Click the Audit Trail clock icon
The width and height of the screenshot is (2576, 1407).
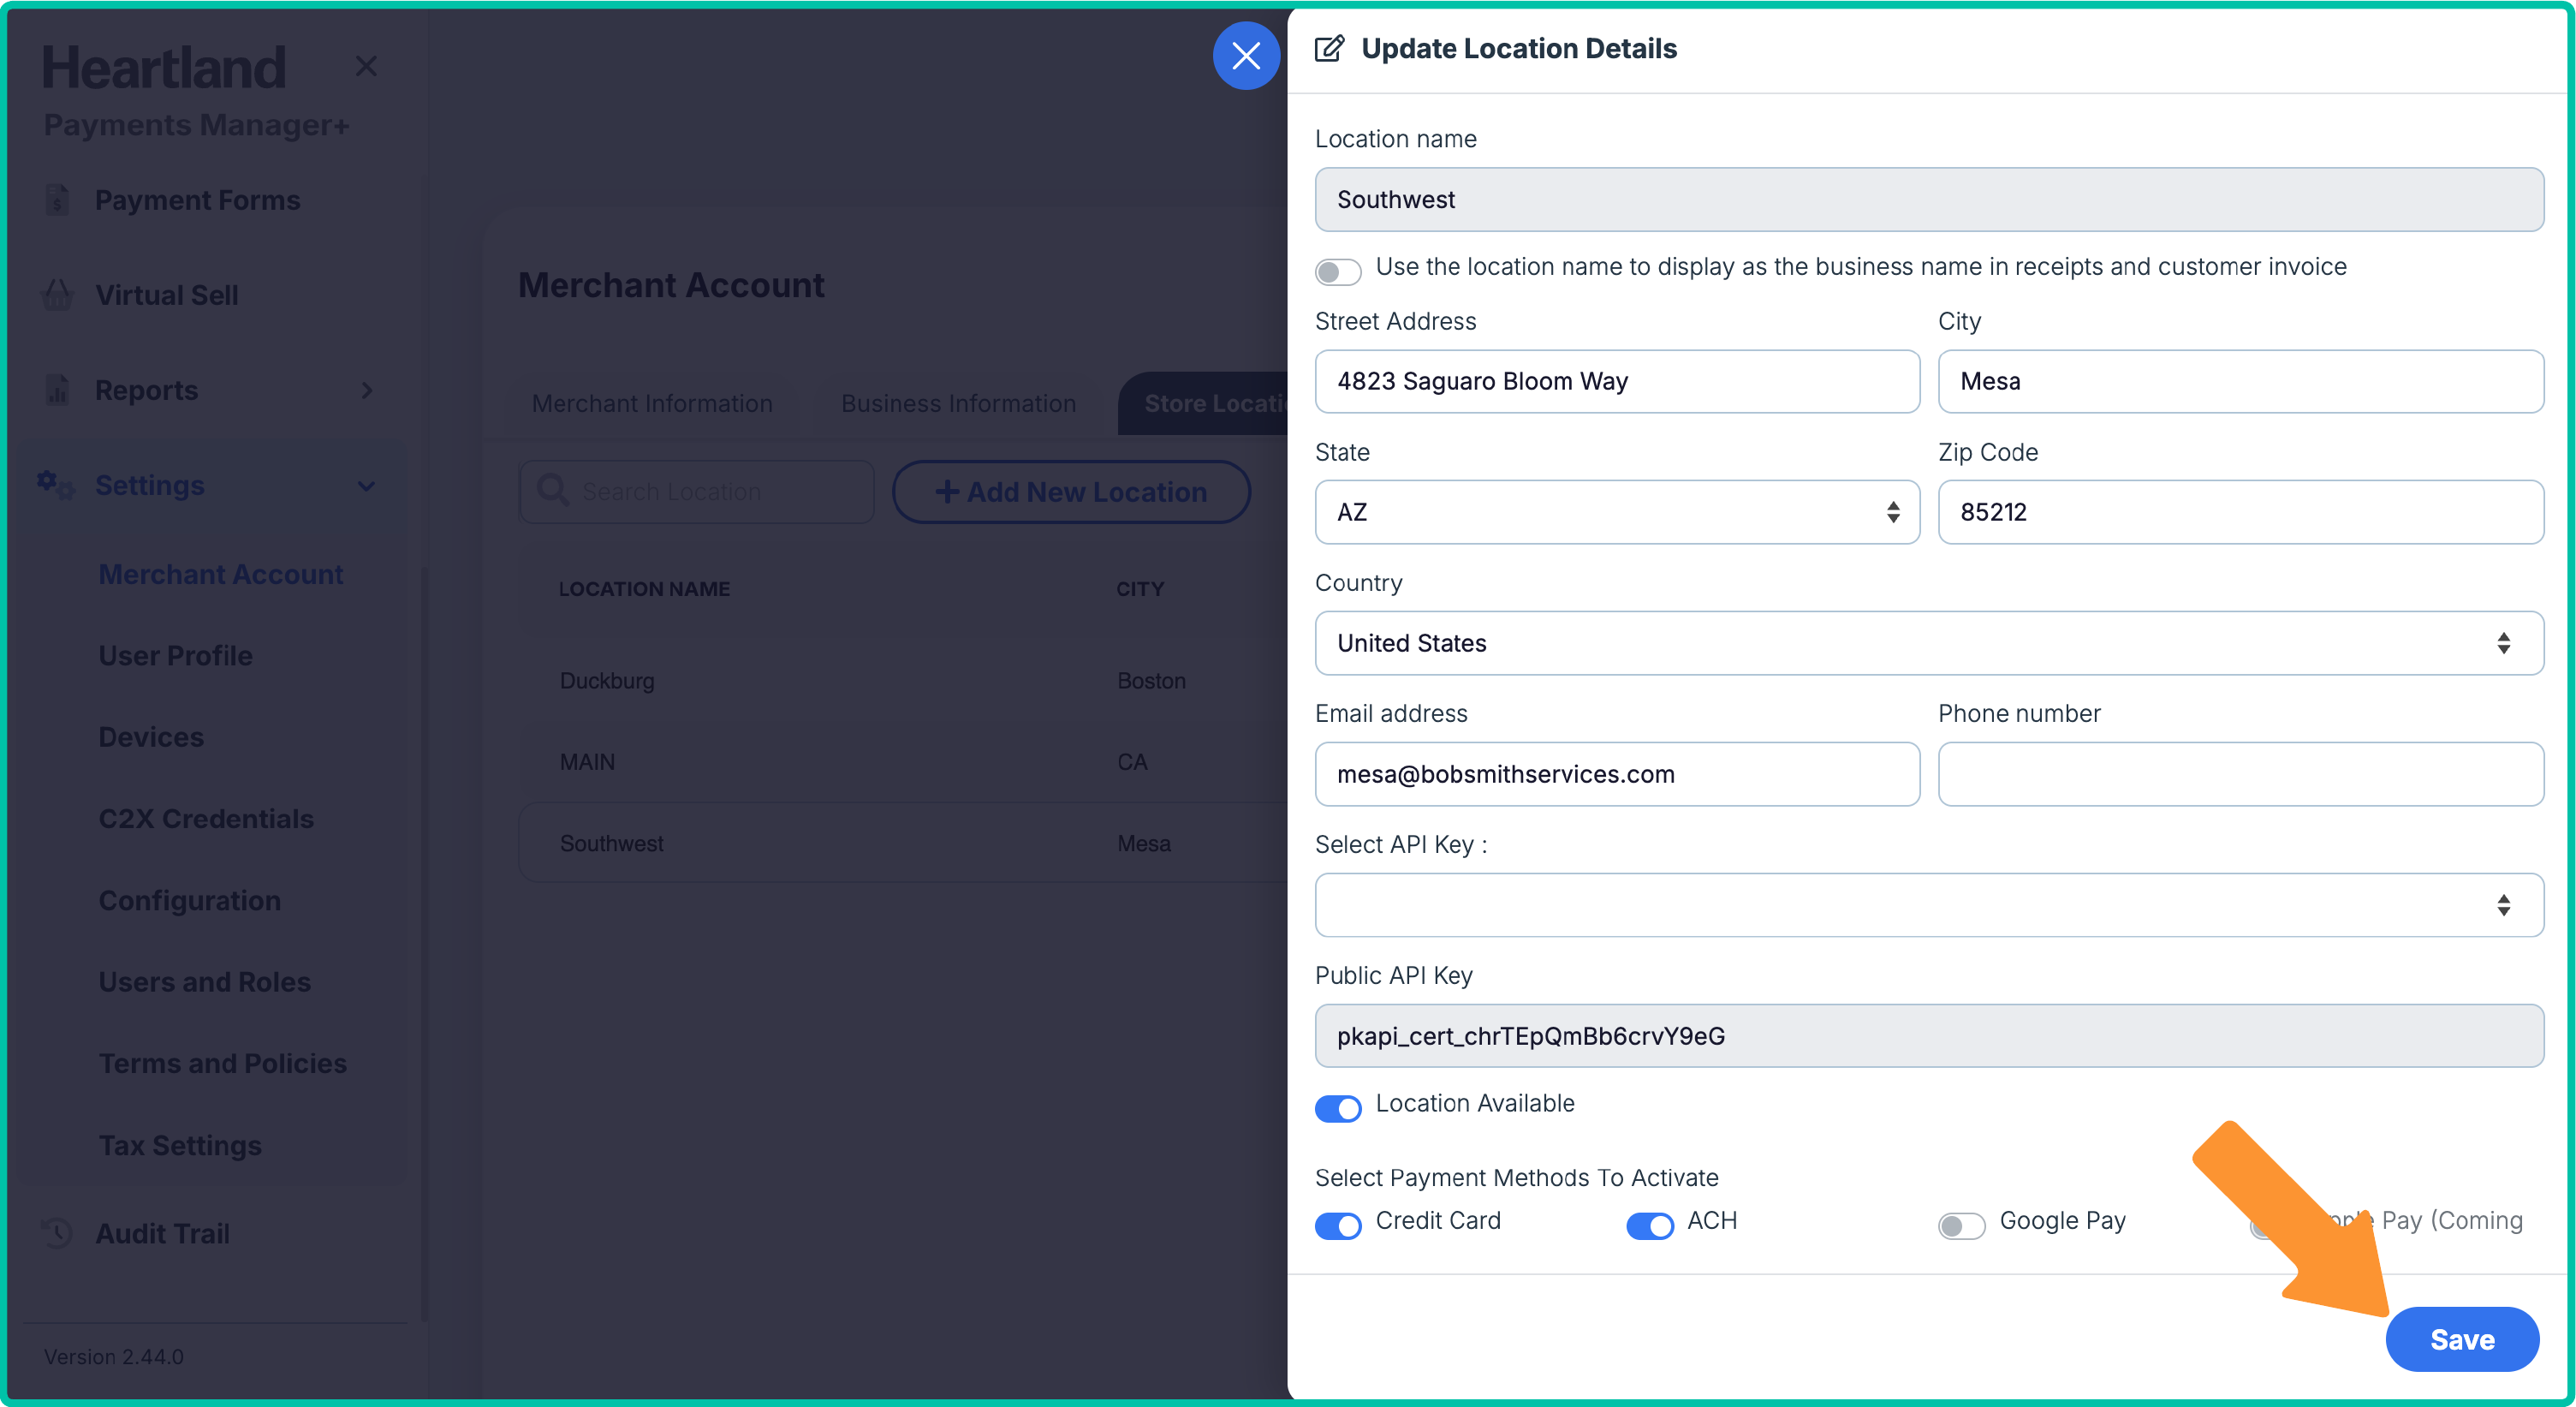57,1233
